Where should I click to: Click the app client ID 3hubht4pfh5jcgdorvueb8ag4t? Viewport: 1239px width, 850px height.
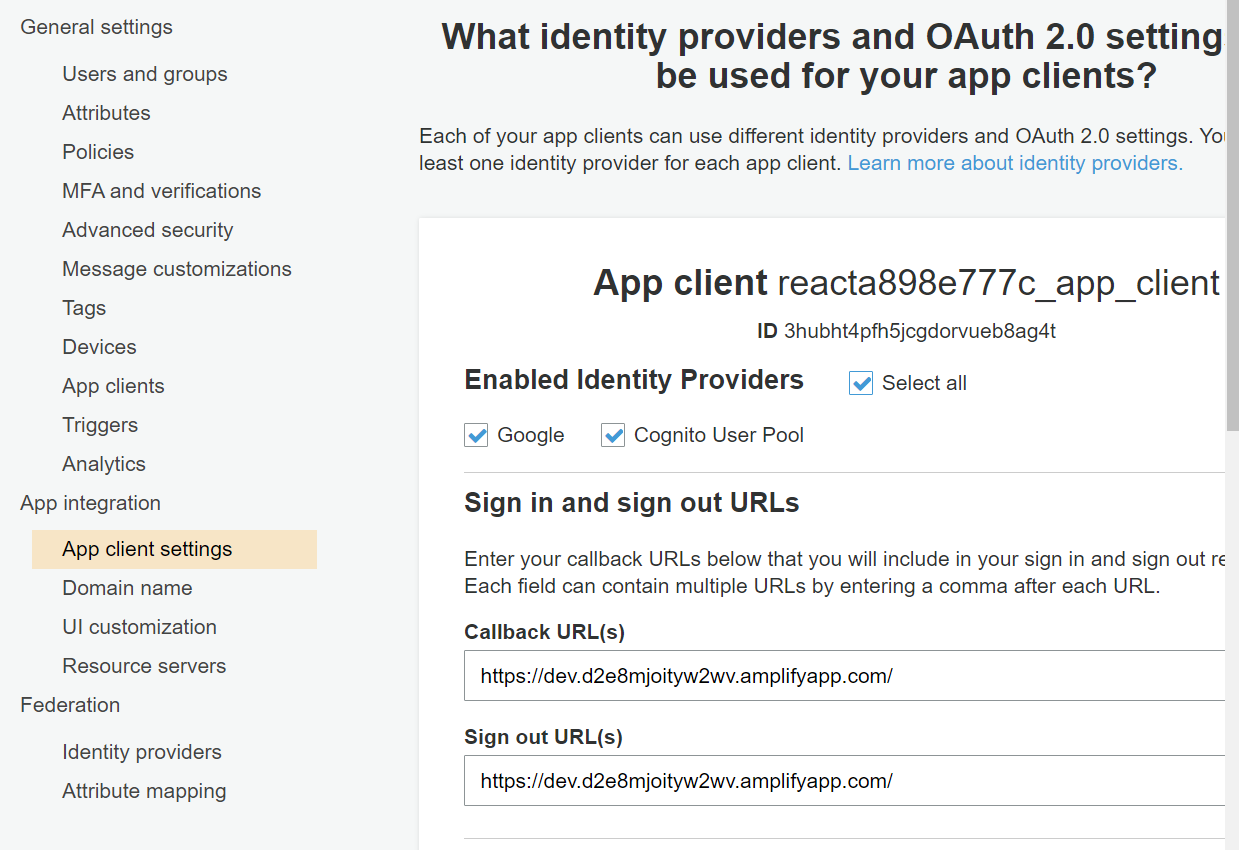(920, 331)
